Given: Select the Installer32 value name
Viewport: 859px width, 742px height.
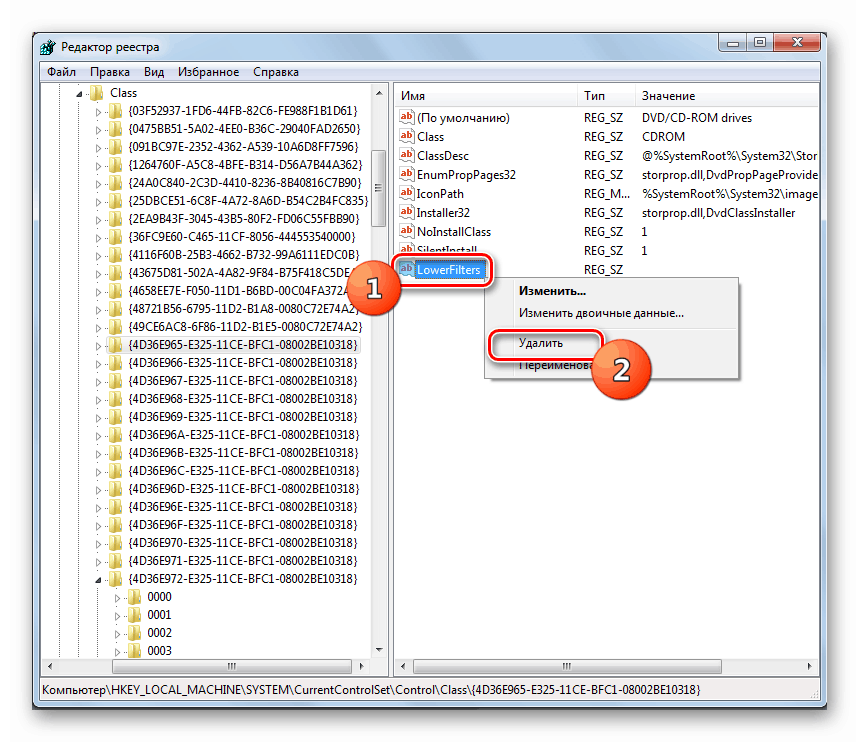Looking at the screenshot, I should [x=443, y=212].
